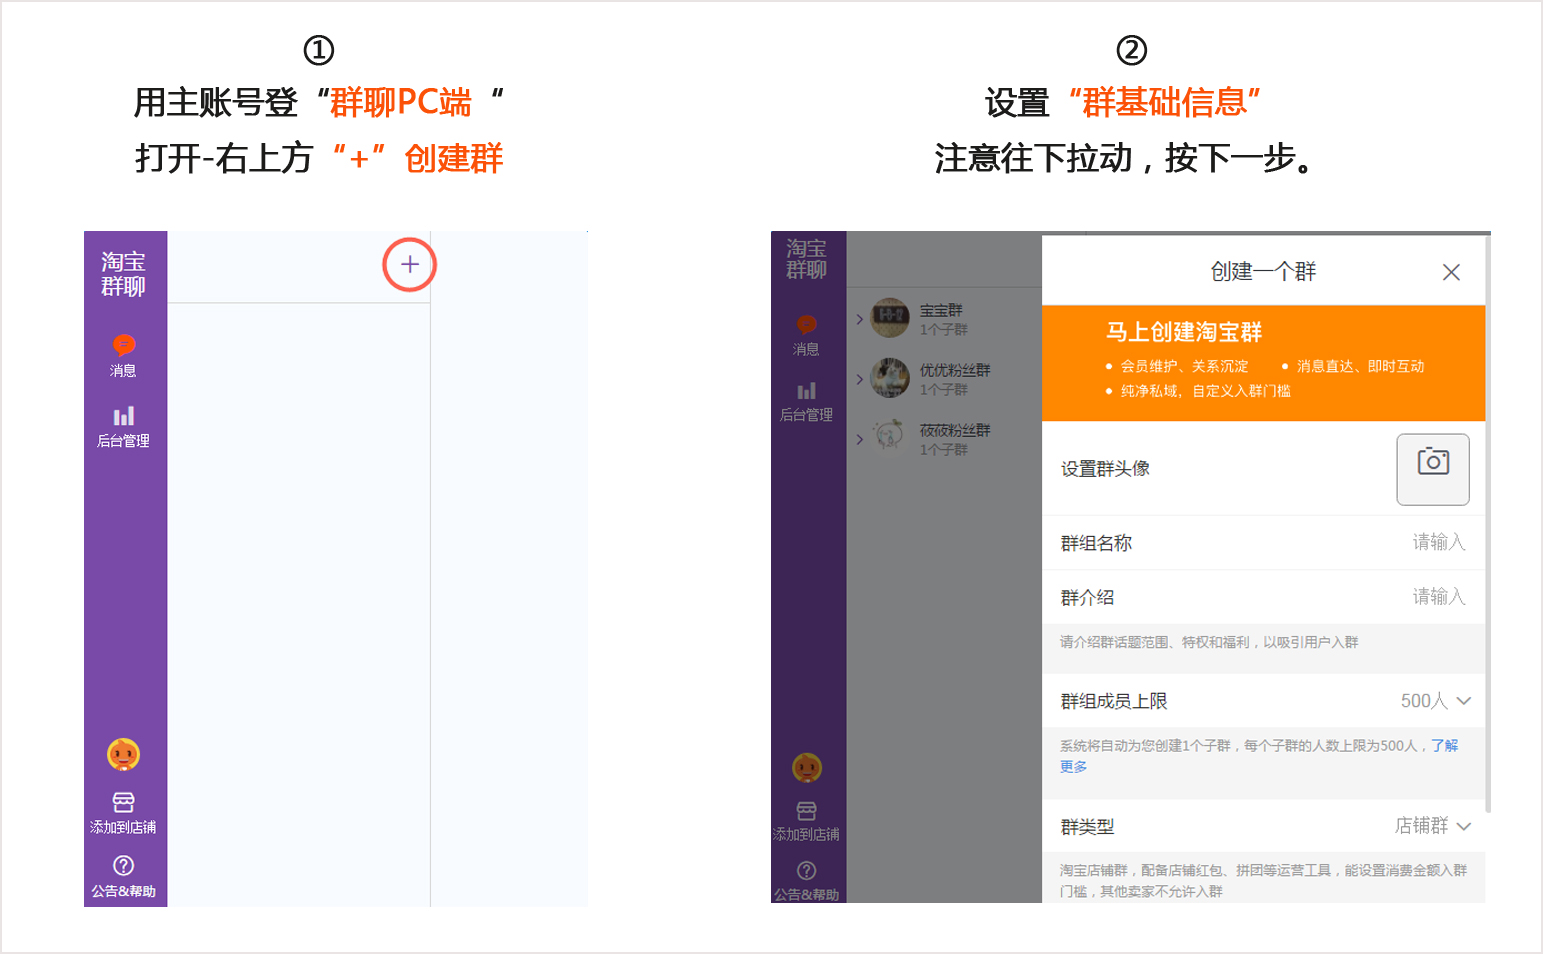1543x954 pixels.
Task: Click the 设置群头像 label
Action: point(1105,469)
